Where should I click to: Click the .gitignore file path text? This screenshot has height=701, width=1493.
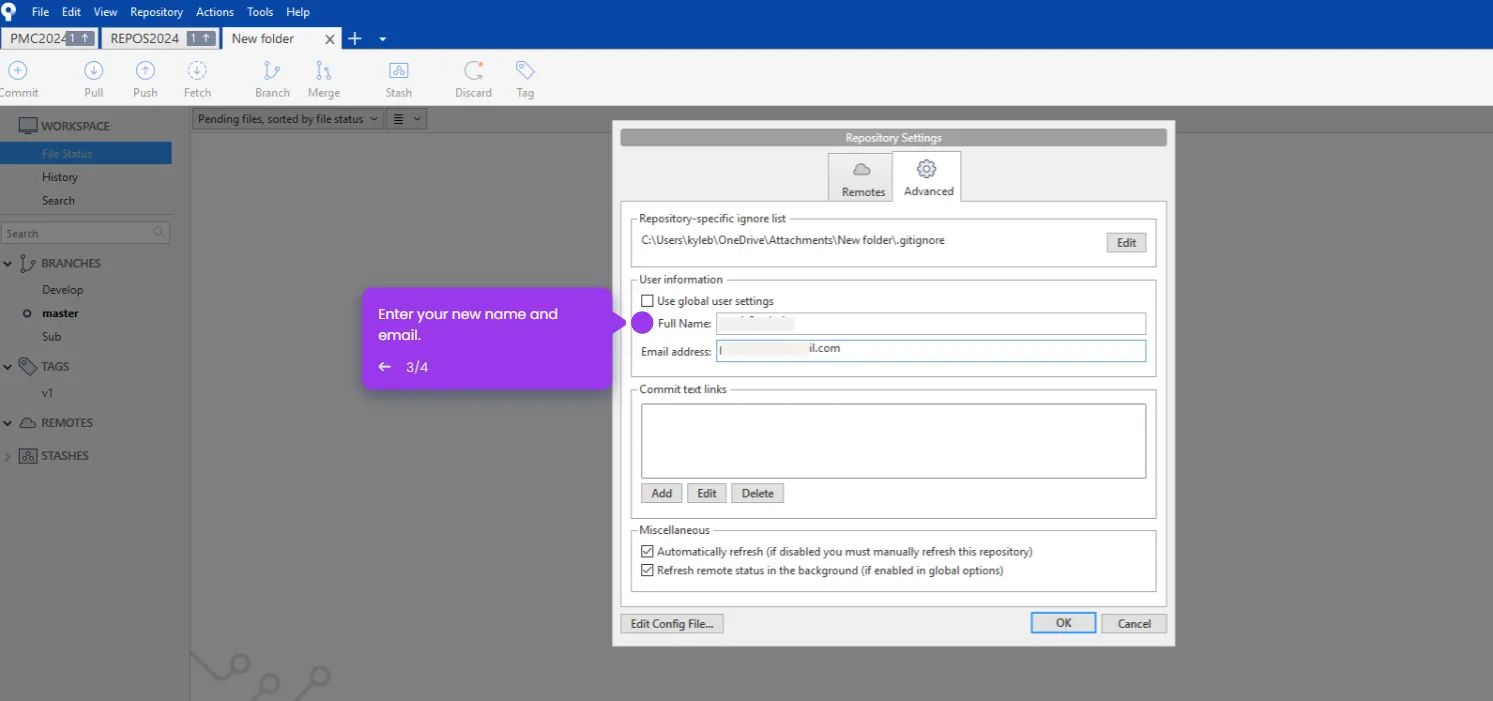tap(793, 240)
